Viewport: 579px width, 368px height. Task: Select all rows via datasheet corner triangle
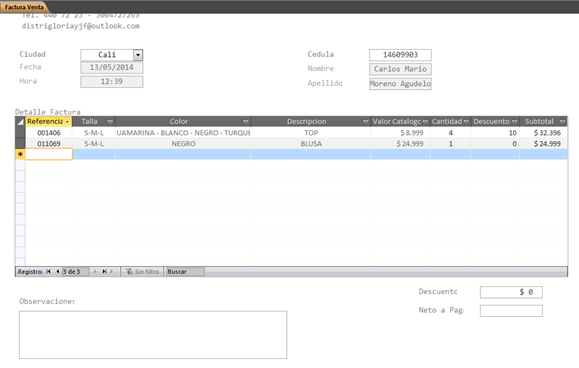point(20,121)
